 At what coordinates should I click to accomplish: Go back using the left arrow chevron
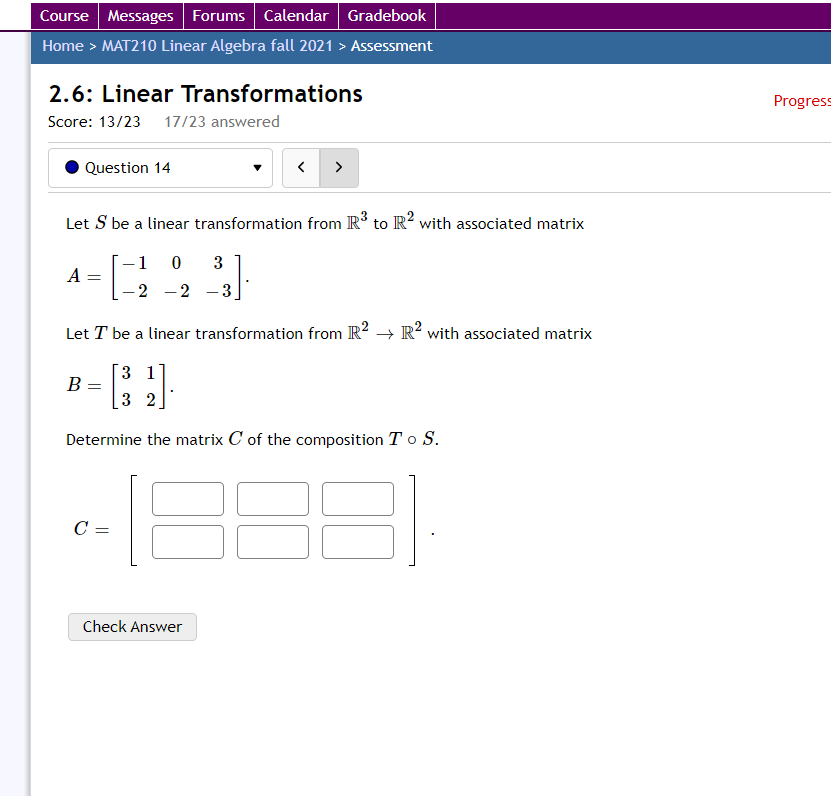click(301, 168)
